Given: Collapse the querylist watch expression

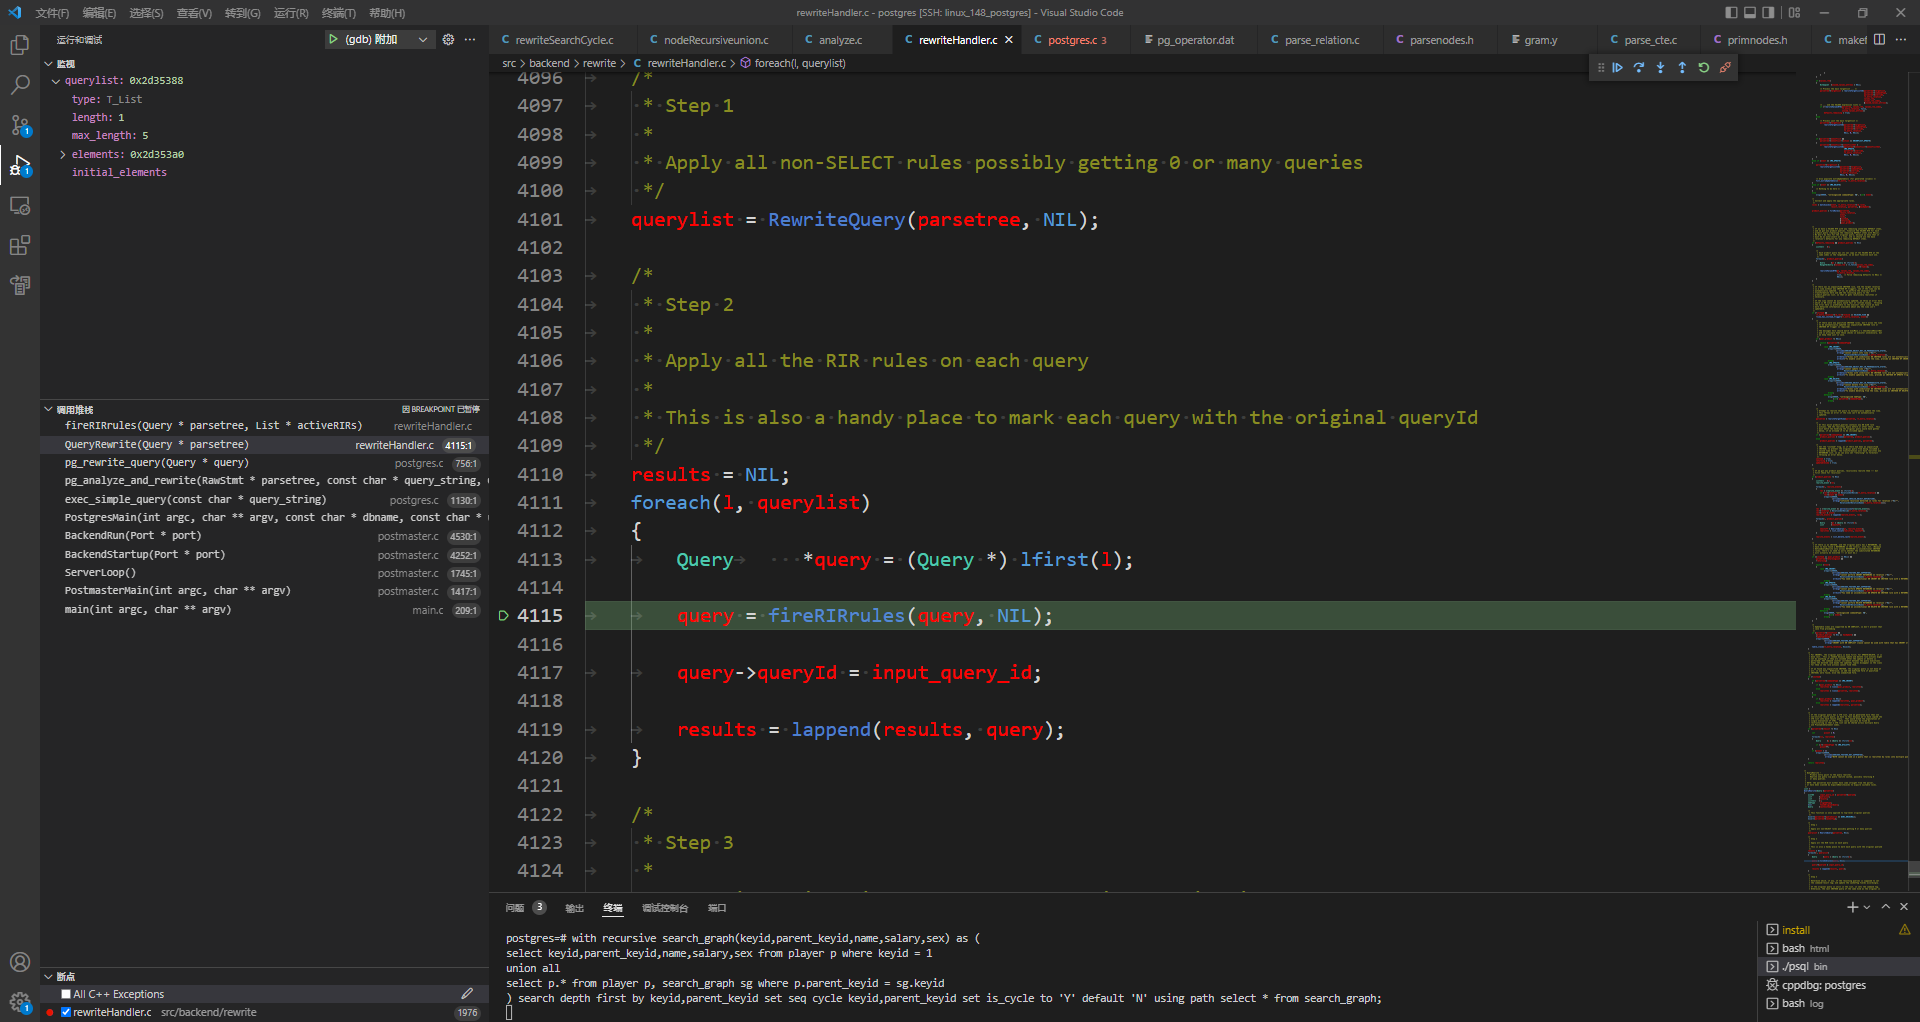Looking at the screenshot, I should point(56,81).
